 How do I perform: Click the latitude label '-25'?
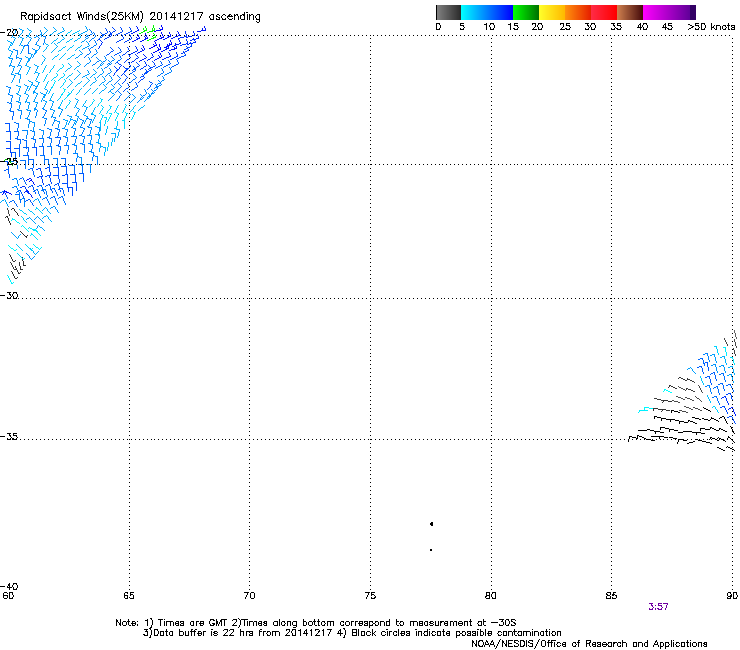coord(9,161)
